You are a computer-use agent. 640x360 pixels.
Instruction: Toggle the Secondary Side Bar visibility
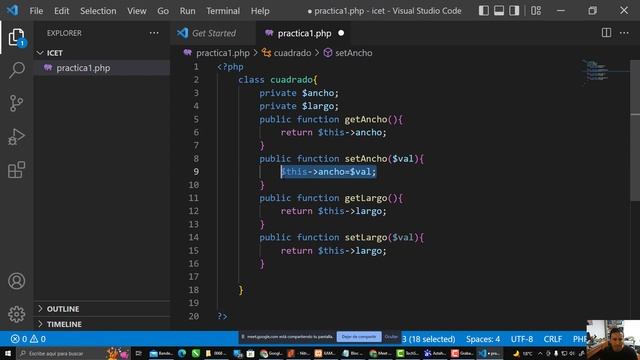click(514, 11)
